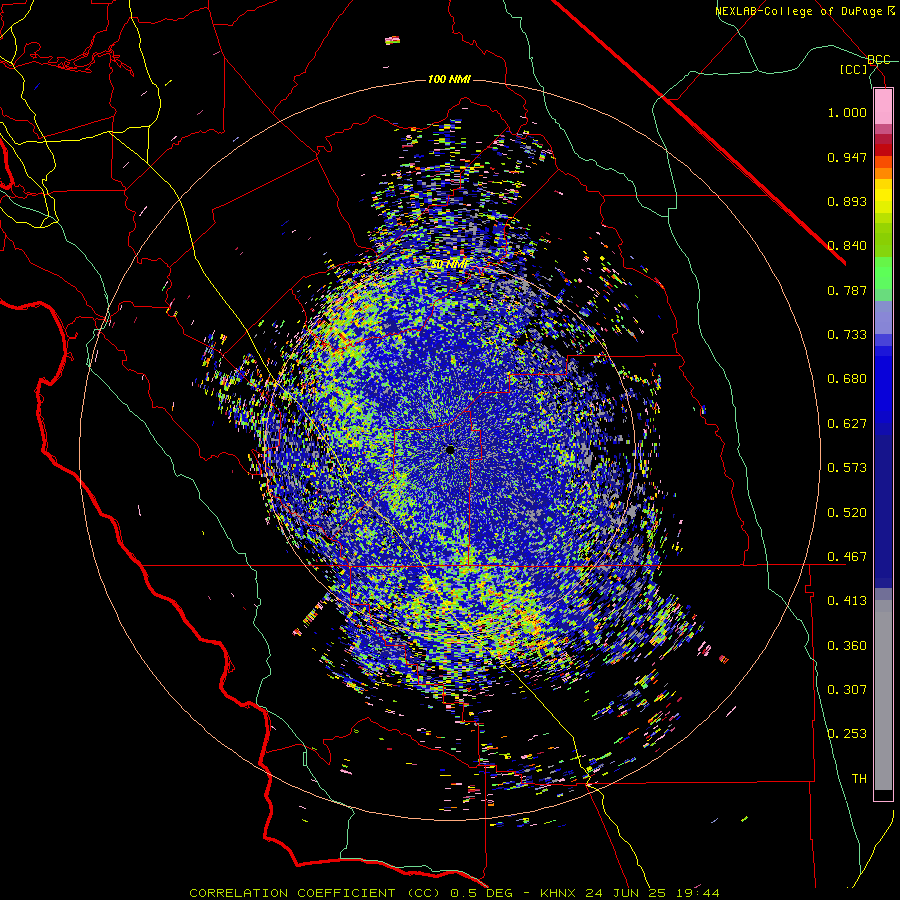Click the TH threshold label

[859, 779]
